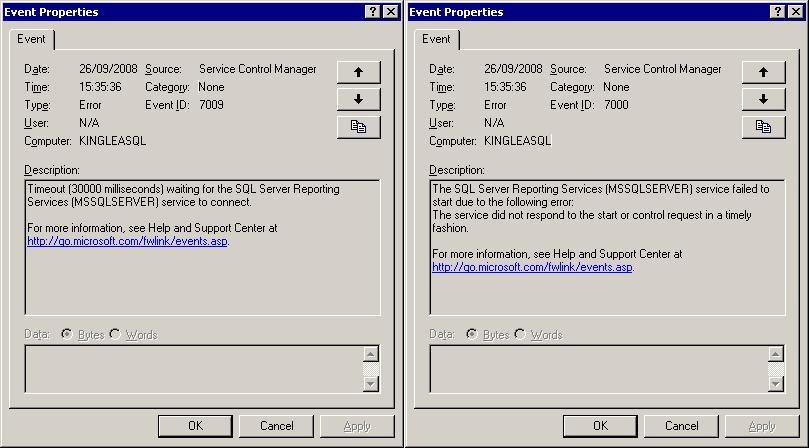The width and height of the screenshot is (809, 448).
Task: Click Event ID value 7000
Action: click(x=617, y=105)
